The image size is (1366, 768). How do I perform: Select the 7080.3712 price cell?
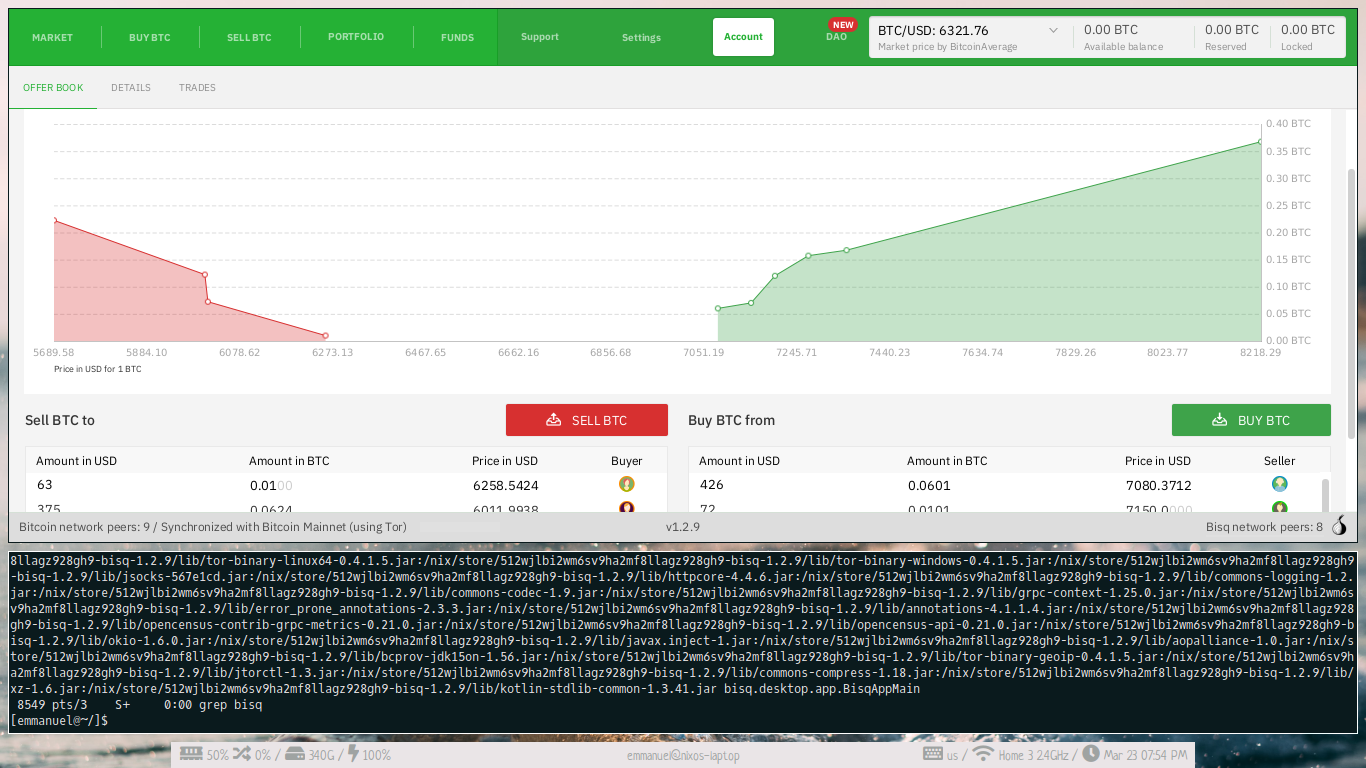(1158, 486)
